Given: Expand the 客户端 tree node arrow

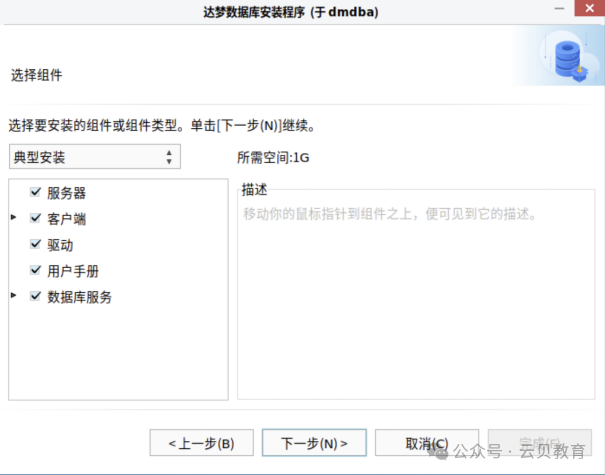Looking at the screenshot, I should pyautogui.click(x=14, y=217).
